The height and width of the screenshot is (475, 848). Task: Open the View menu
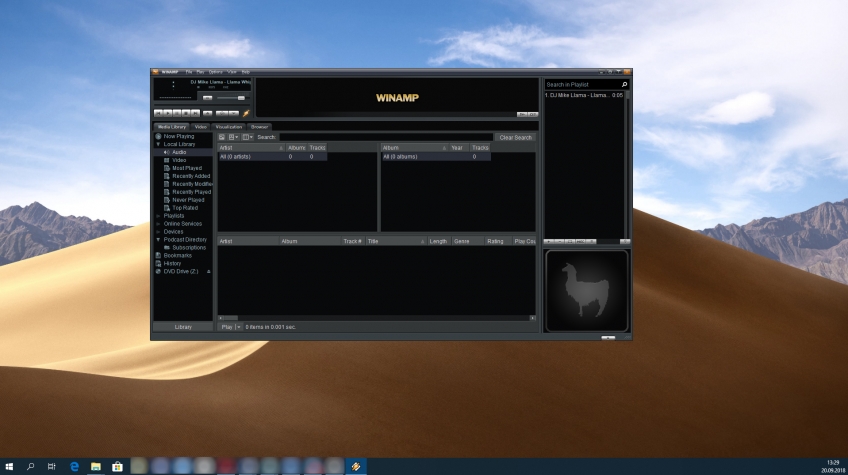pos(231,72)
